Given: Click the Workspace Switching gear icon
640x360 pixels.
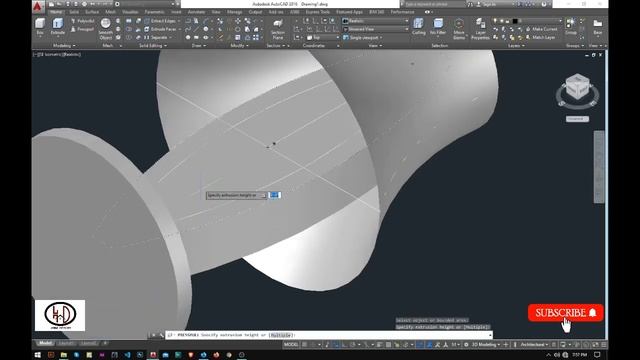Looking at the screenshot, I should [x=466, y=345].
